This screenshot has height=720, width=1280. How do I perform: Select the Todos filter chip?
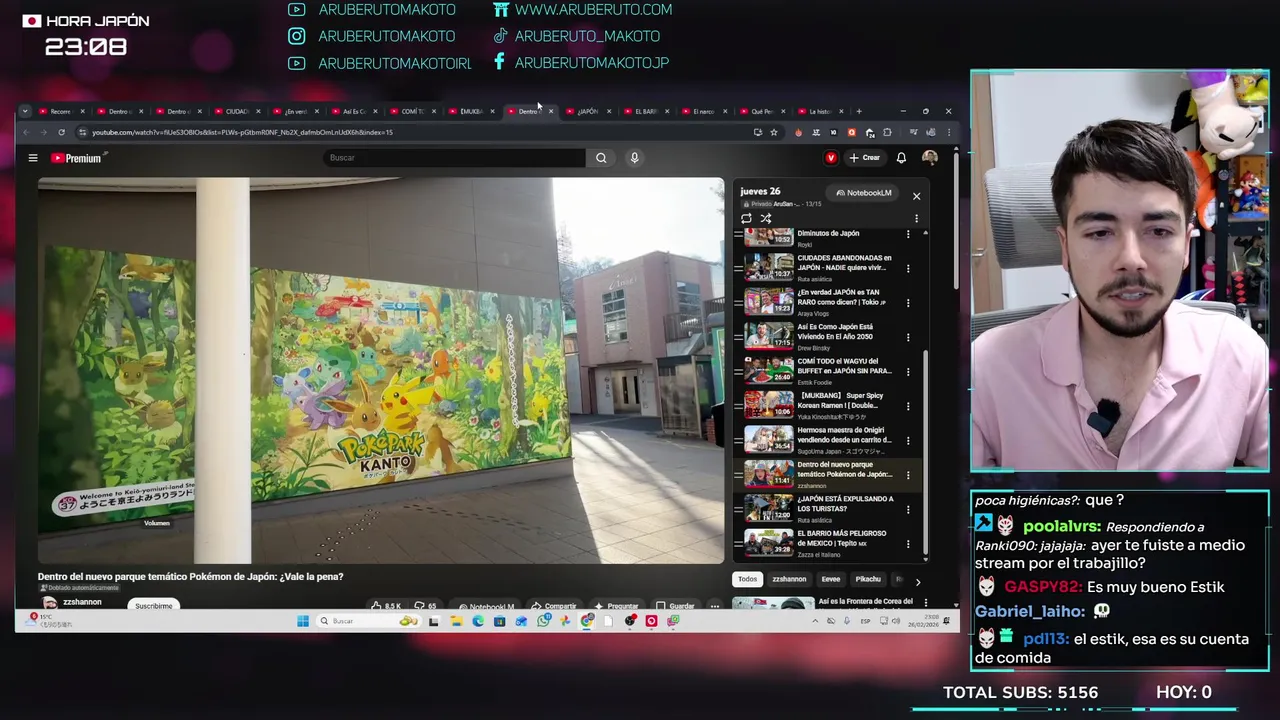click(747, 579)
